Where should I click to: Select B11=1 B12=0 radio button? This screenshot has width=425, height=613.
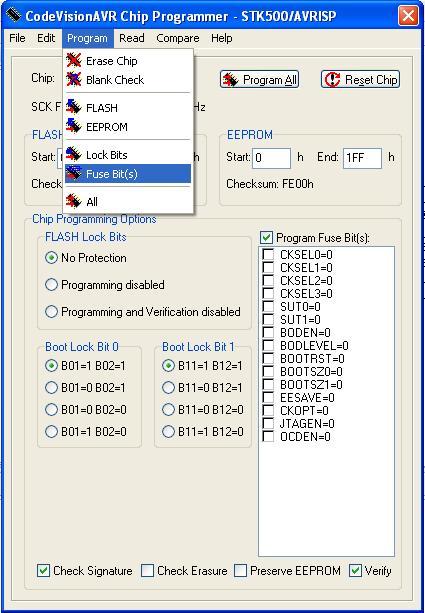[168, 432]
